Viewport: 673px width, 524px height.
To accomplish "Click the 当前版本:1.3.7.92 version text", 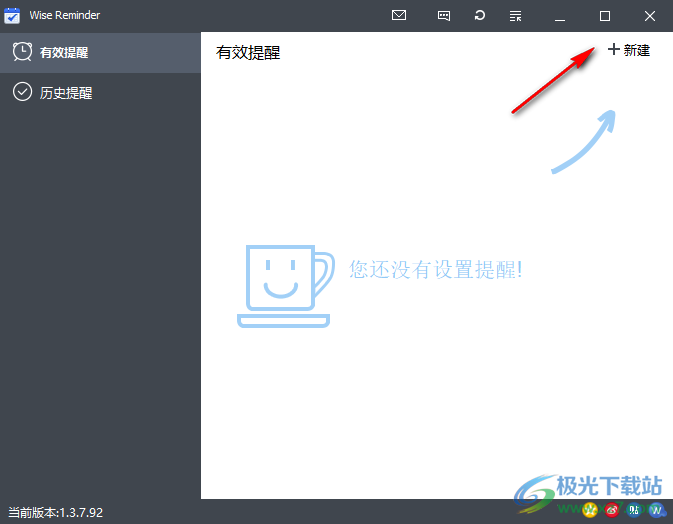I will (56, 512).
